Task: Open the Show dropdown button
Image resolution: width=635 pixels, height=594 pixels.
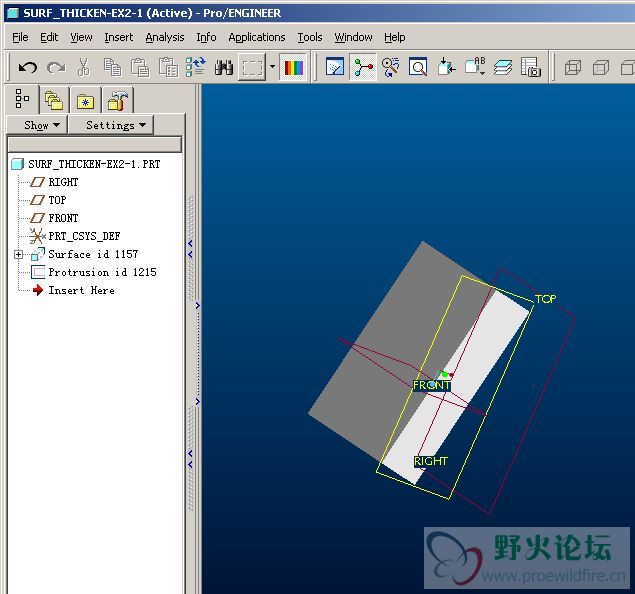Action: tap(37, 125)
